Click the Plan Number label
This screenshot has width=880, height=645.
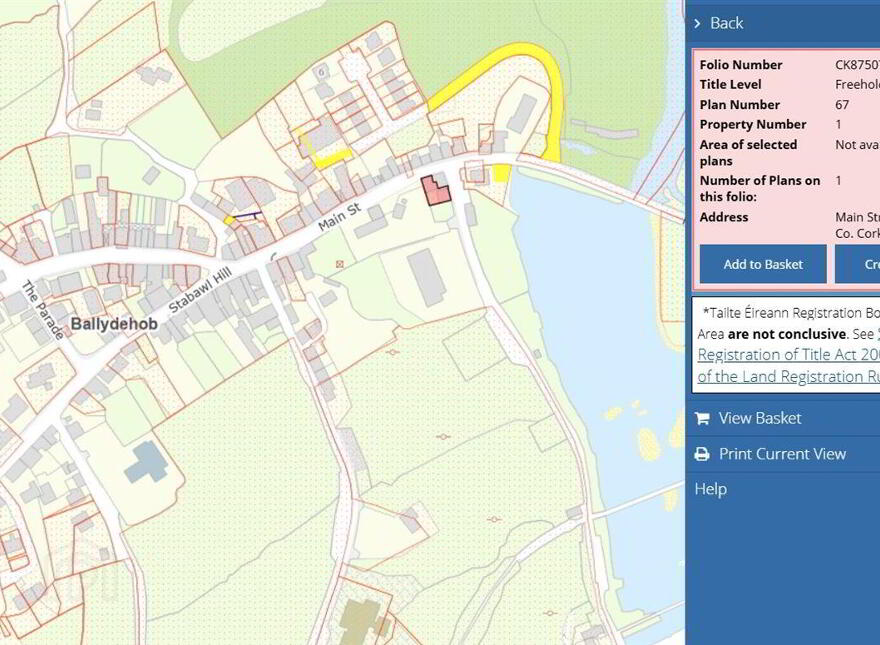(740, 105)
